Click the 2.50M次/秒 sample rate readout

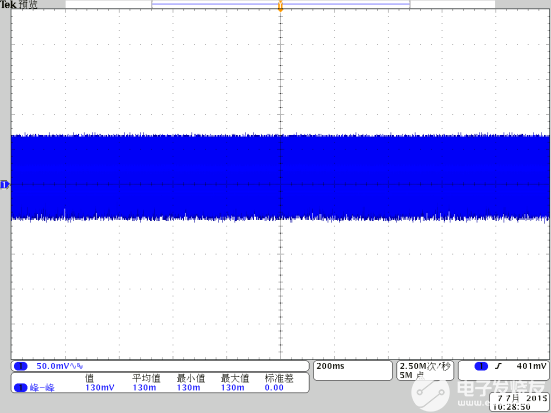coord(425,366)
